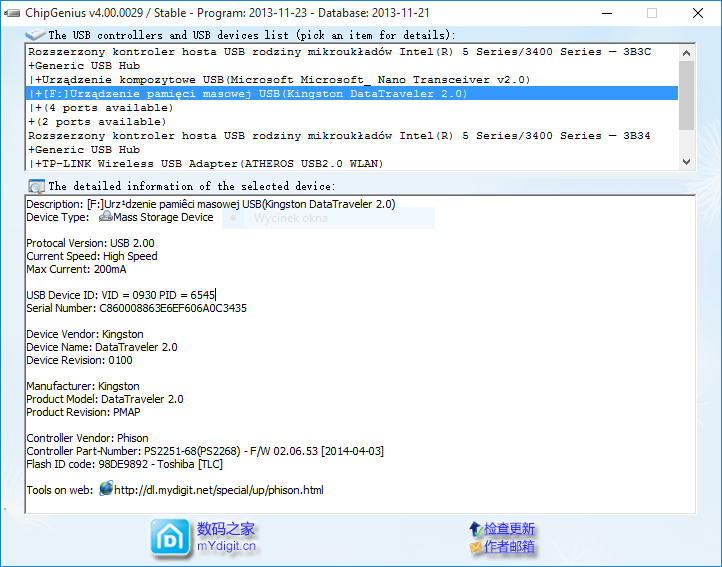
Task: Open the blue mYdigit house logo
Action: (170, 537)
